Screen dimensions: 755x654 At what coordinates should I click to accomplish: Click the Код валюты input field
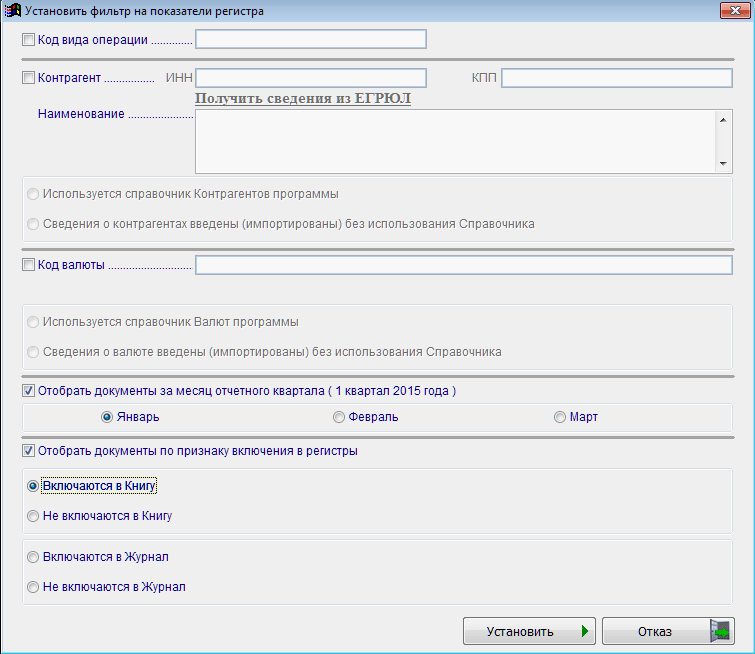[464, 265]
